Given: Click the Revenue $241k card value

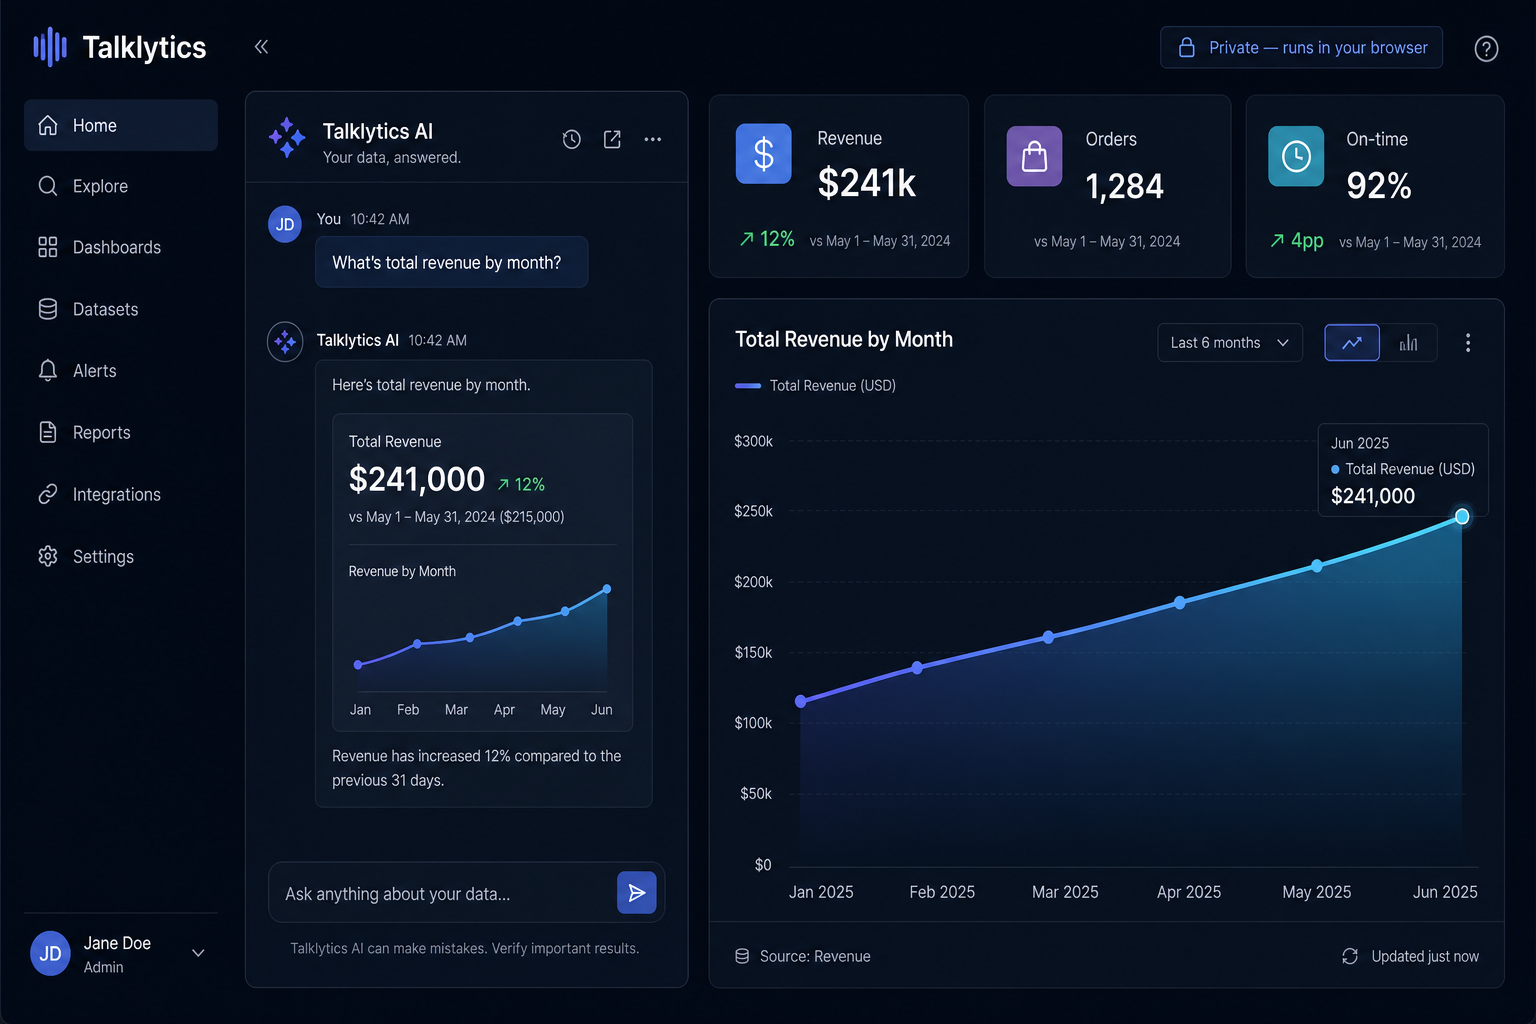Looking at the screenshot, I should click(867, 183).
